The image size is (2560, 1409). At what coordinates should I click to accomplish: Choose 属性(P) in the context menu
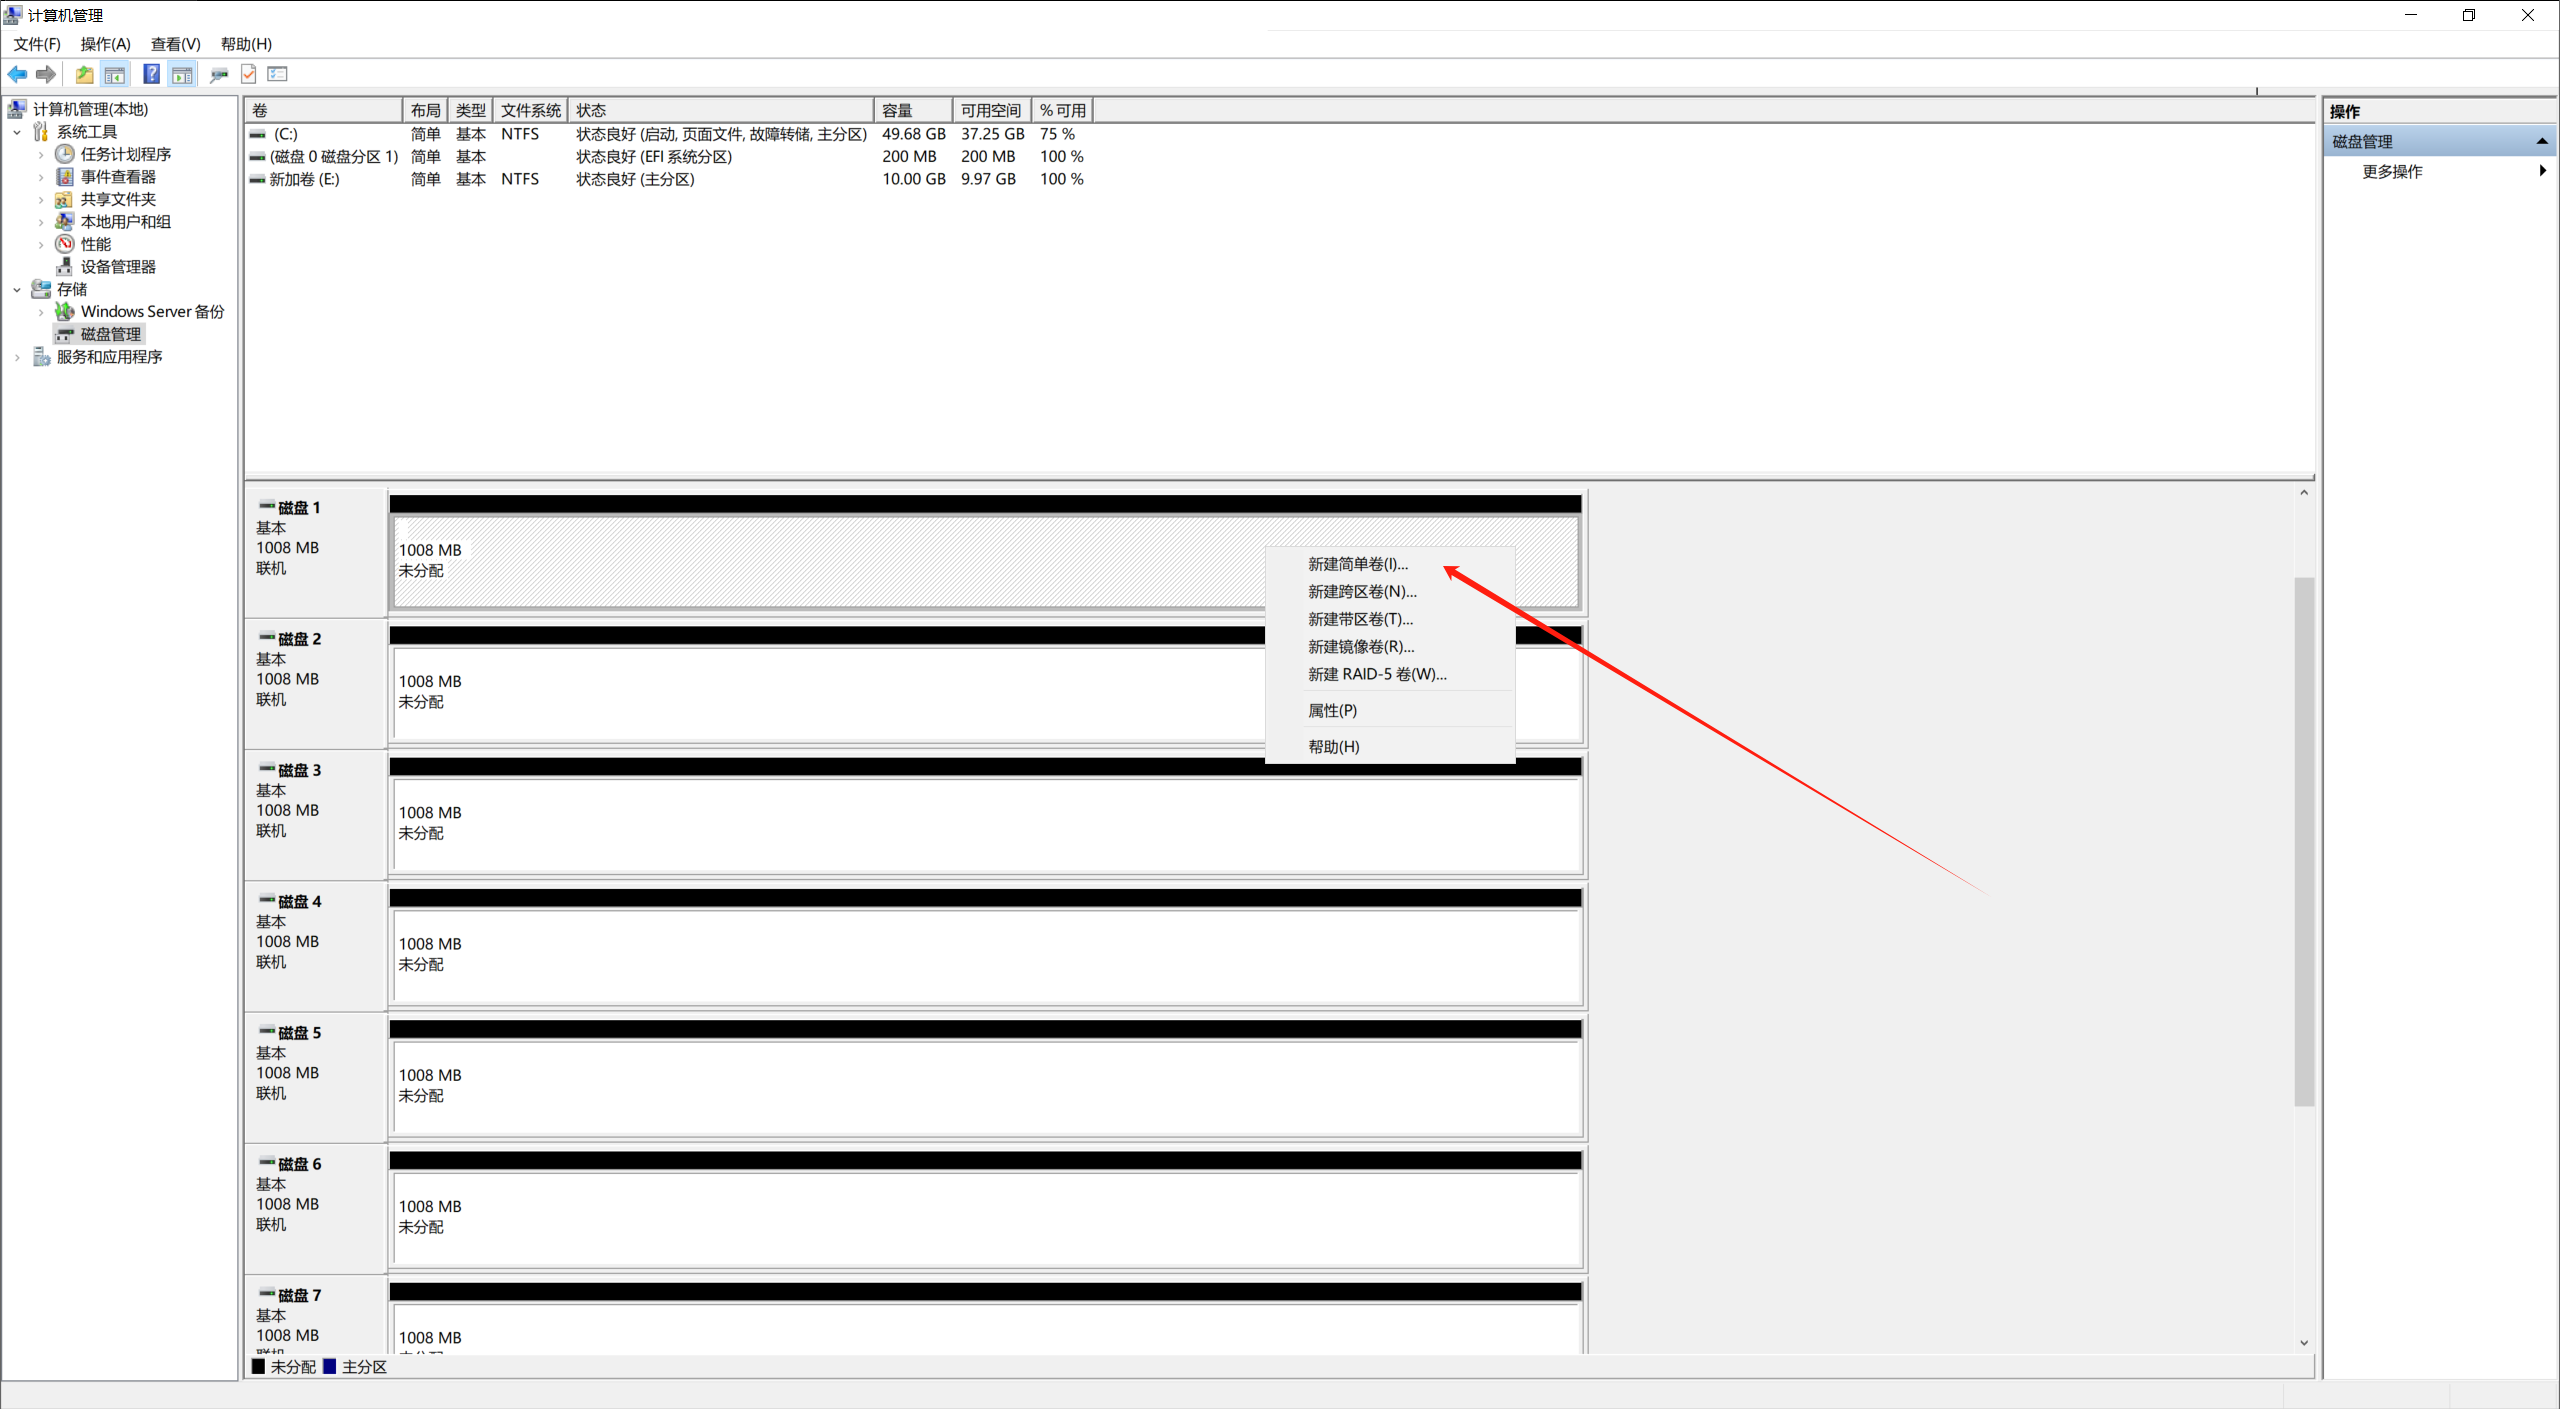[1332, 710]
